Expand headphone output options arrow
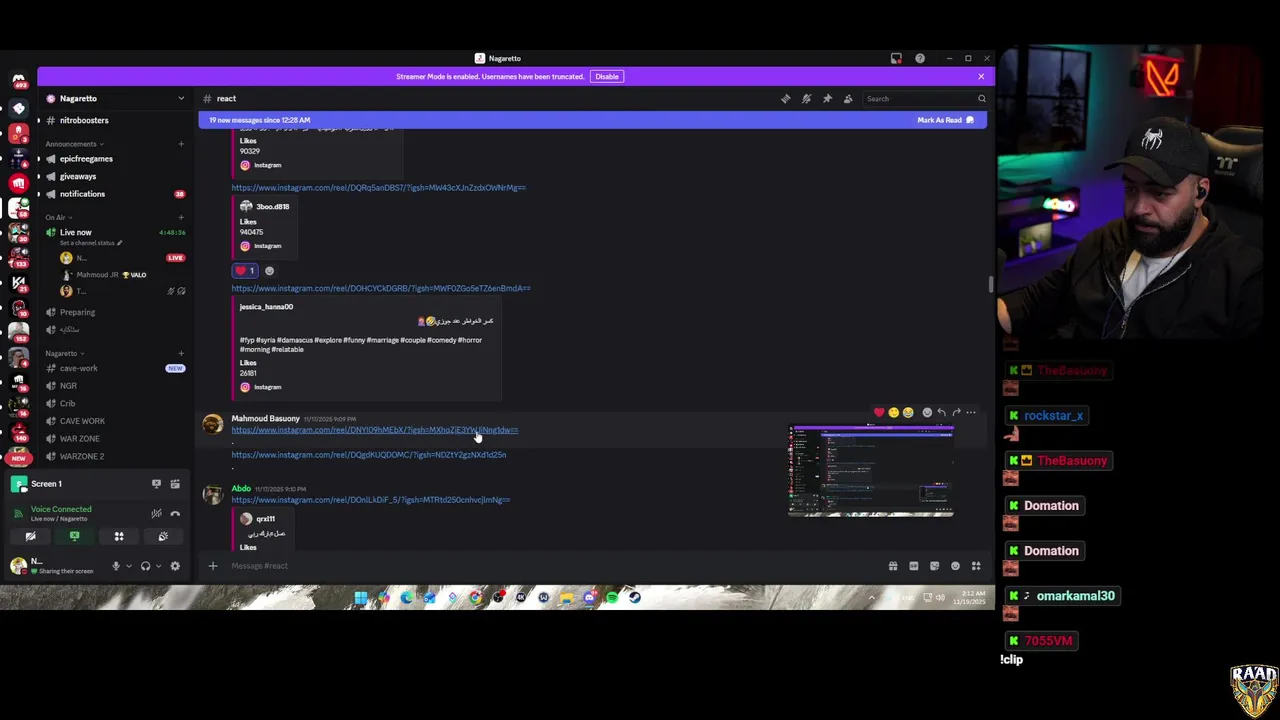 (x=158, y=567)
